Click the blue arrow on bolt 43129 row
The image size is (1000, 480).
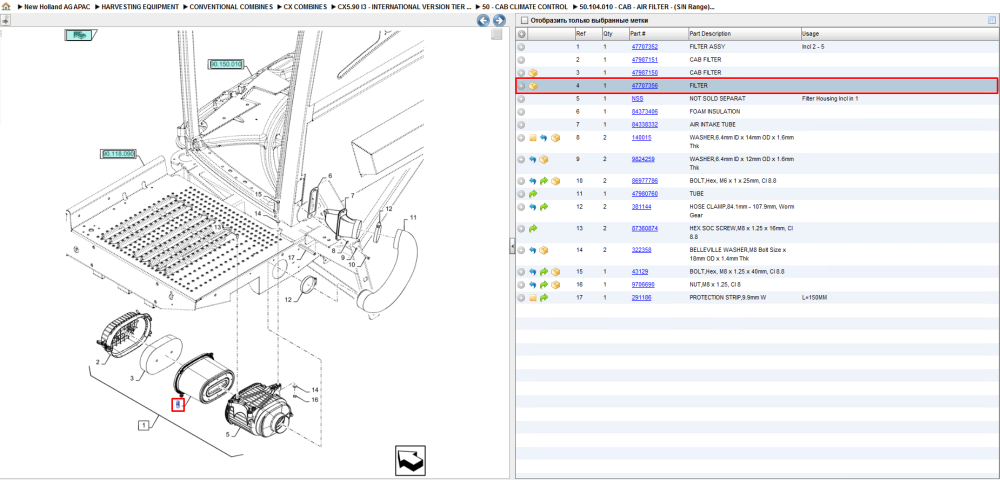[x=533, y=272]
